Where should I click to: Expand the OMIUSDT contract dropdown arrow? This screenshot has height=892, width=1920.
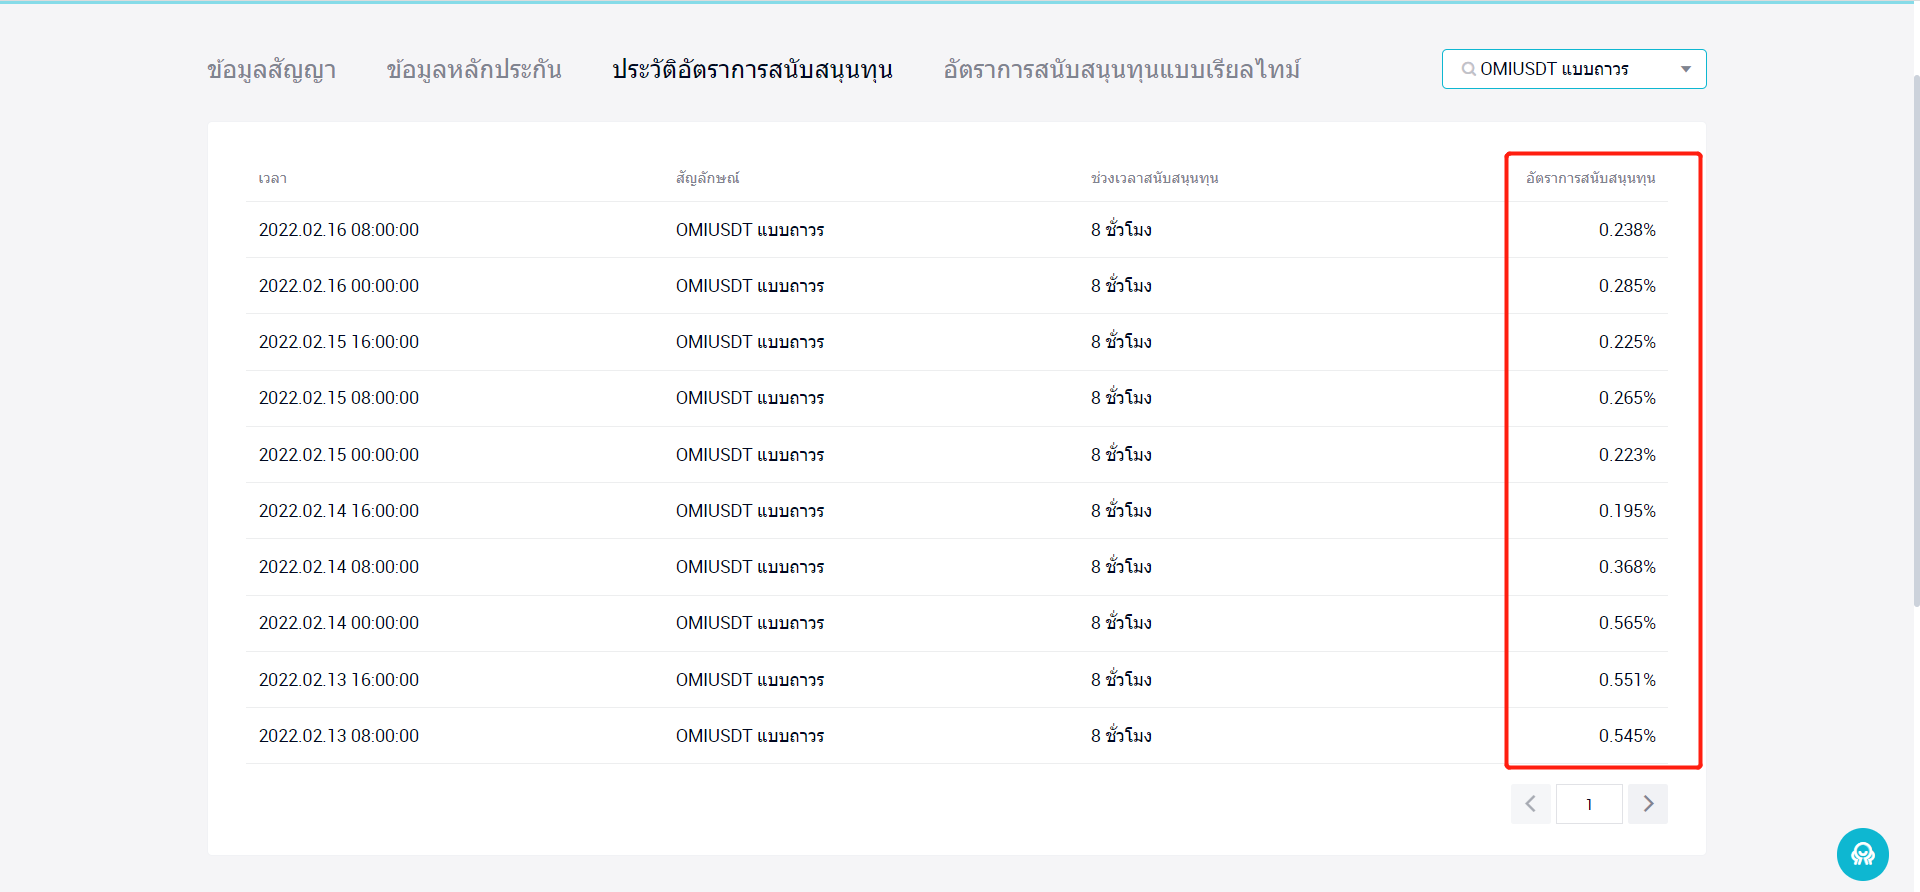[x=1686, y=69]
